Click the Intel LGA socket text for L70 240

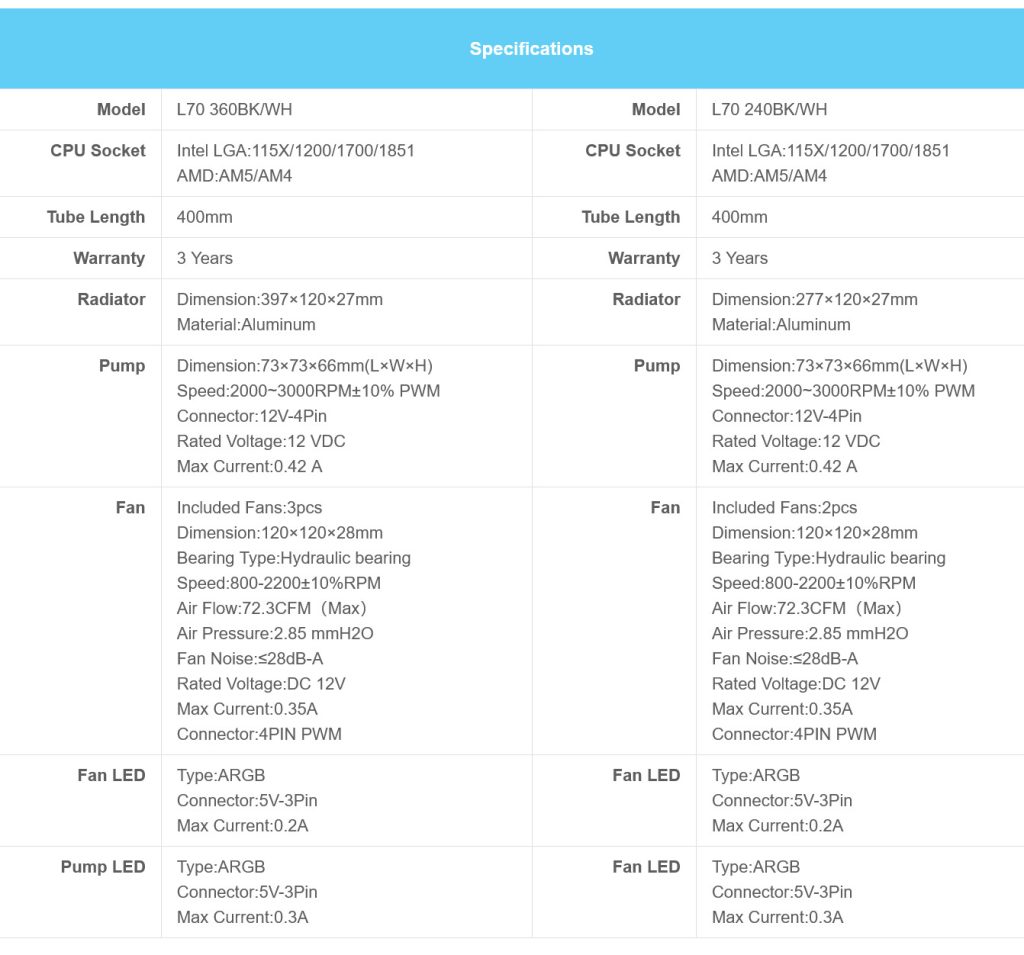coord(830,150)
